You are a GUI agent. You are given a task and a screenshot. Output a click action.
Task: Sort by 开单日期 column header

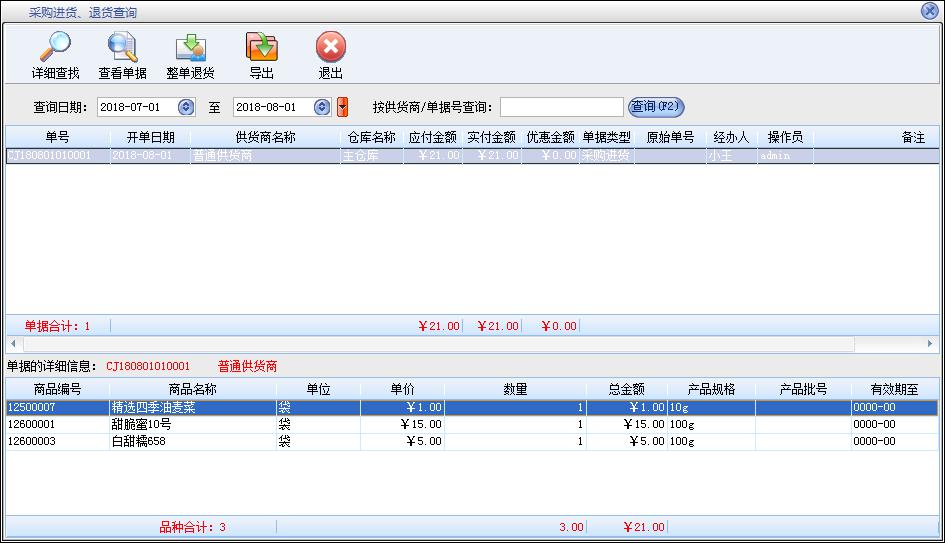pos(150,138)
